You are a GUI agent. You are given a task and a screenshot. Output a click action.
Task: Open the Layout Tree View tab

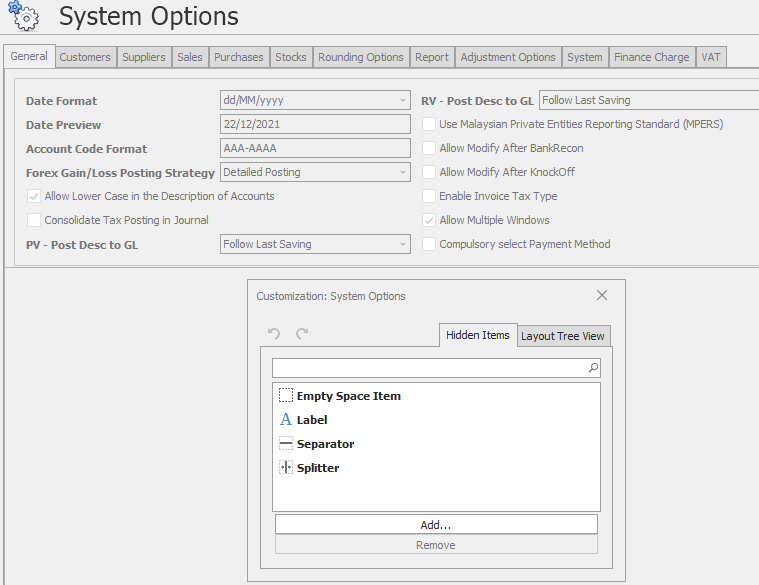(x=563, y=336)
